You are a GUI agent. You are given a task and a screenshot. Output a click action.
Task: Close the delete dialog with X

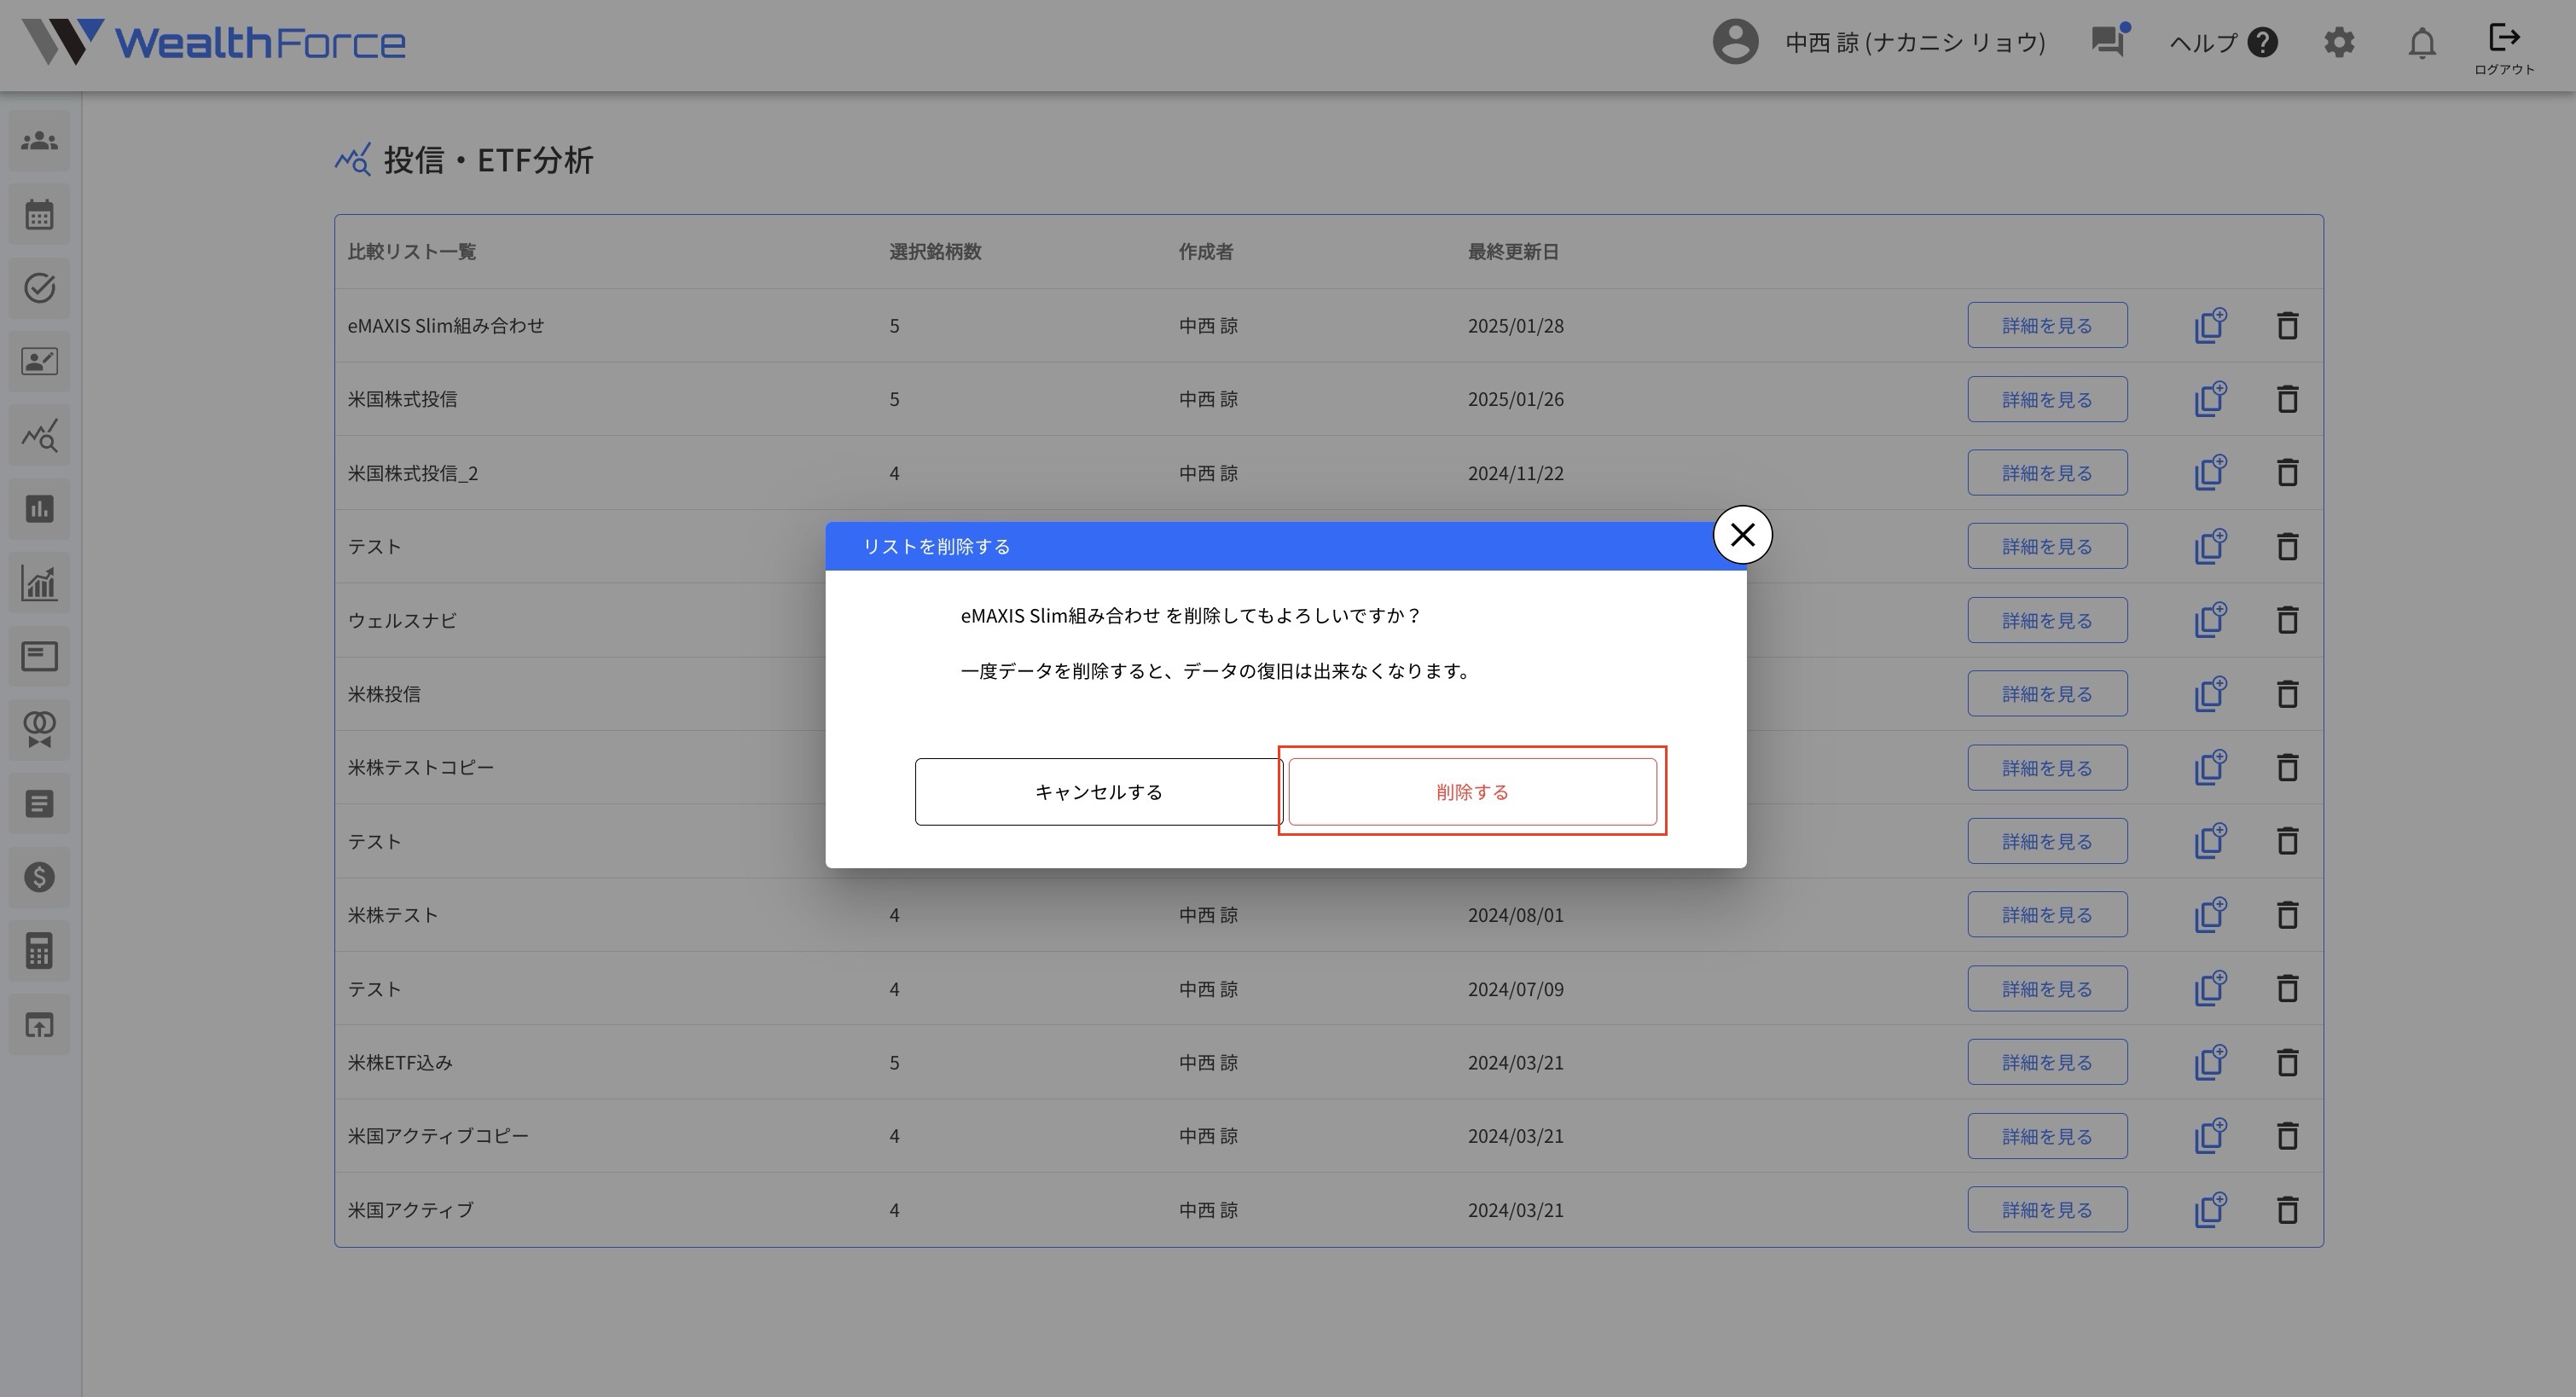coord(1742,535)
